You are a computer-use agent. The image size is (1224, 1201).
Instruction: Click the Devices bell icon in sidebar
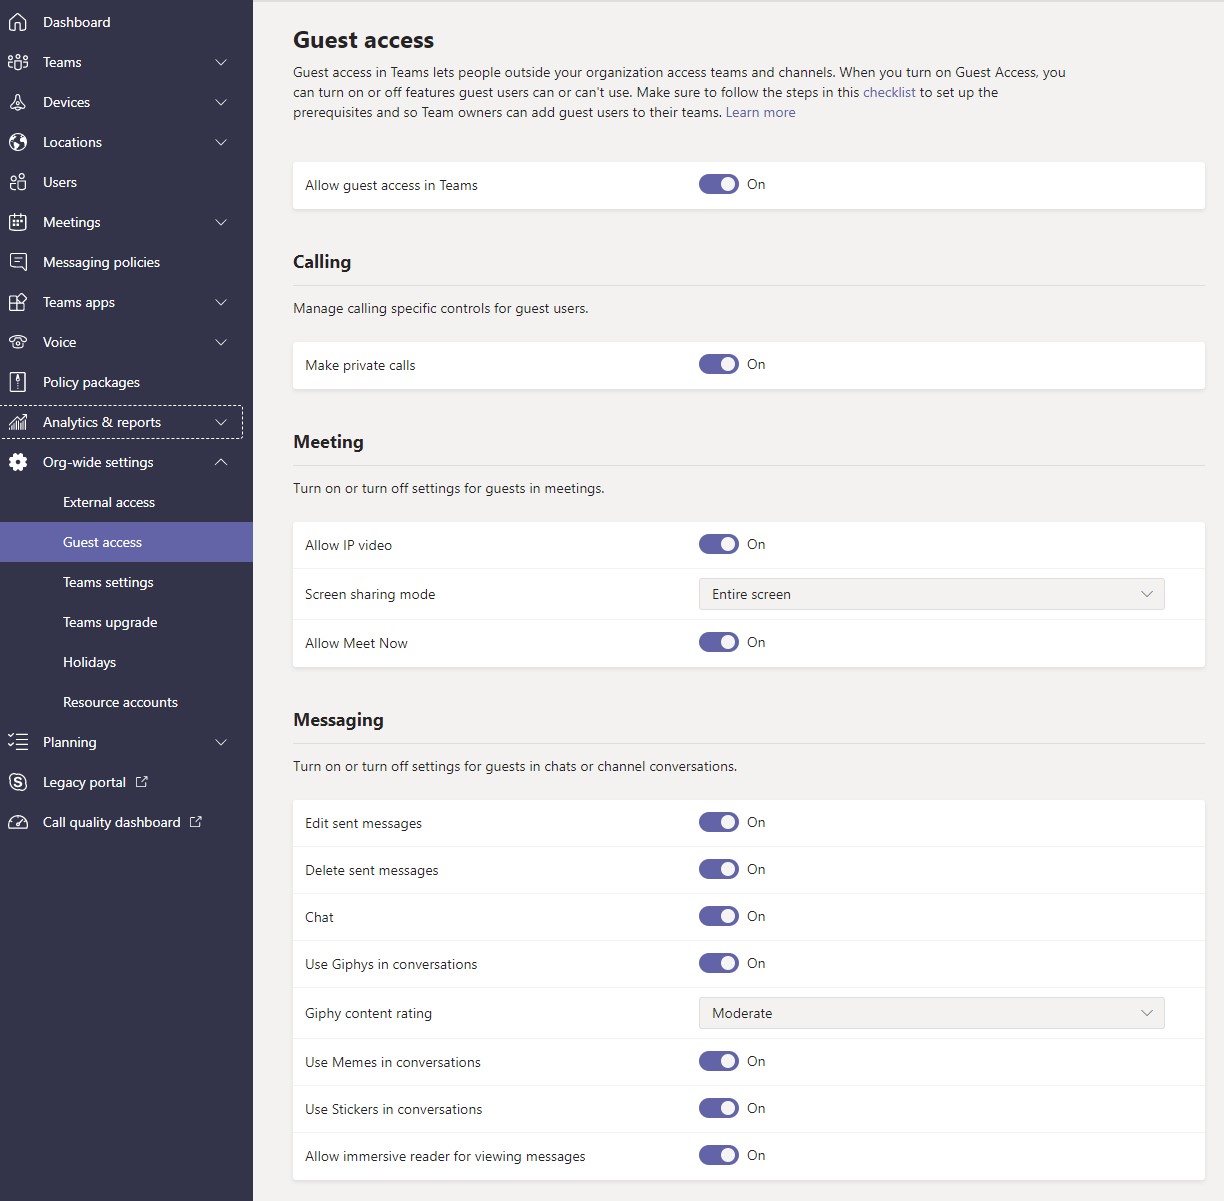[18, 102]
